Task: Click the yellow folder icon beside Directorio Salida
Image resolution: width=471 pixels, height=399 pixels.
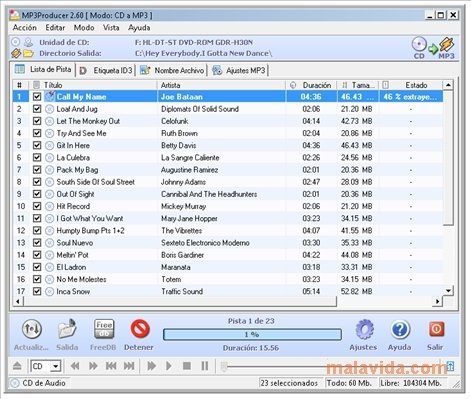Action: [28, 53]
